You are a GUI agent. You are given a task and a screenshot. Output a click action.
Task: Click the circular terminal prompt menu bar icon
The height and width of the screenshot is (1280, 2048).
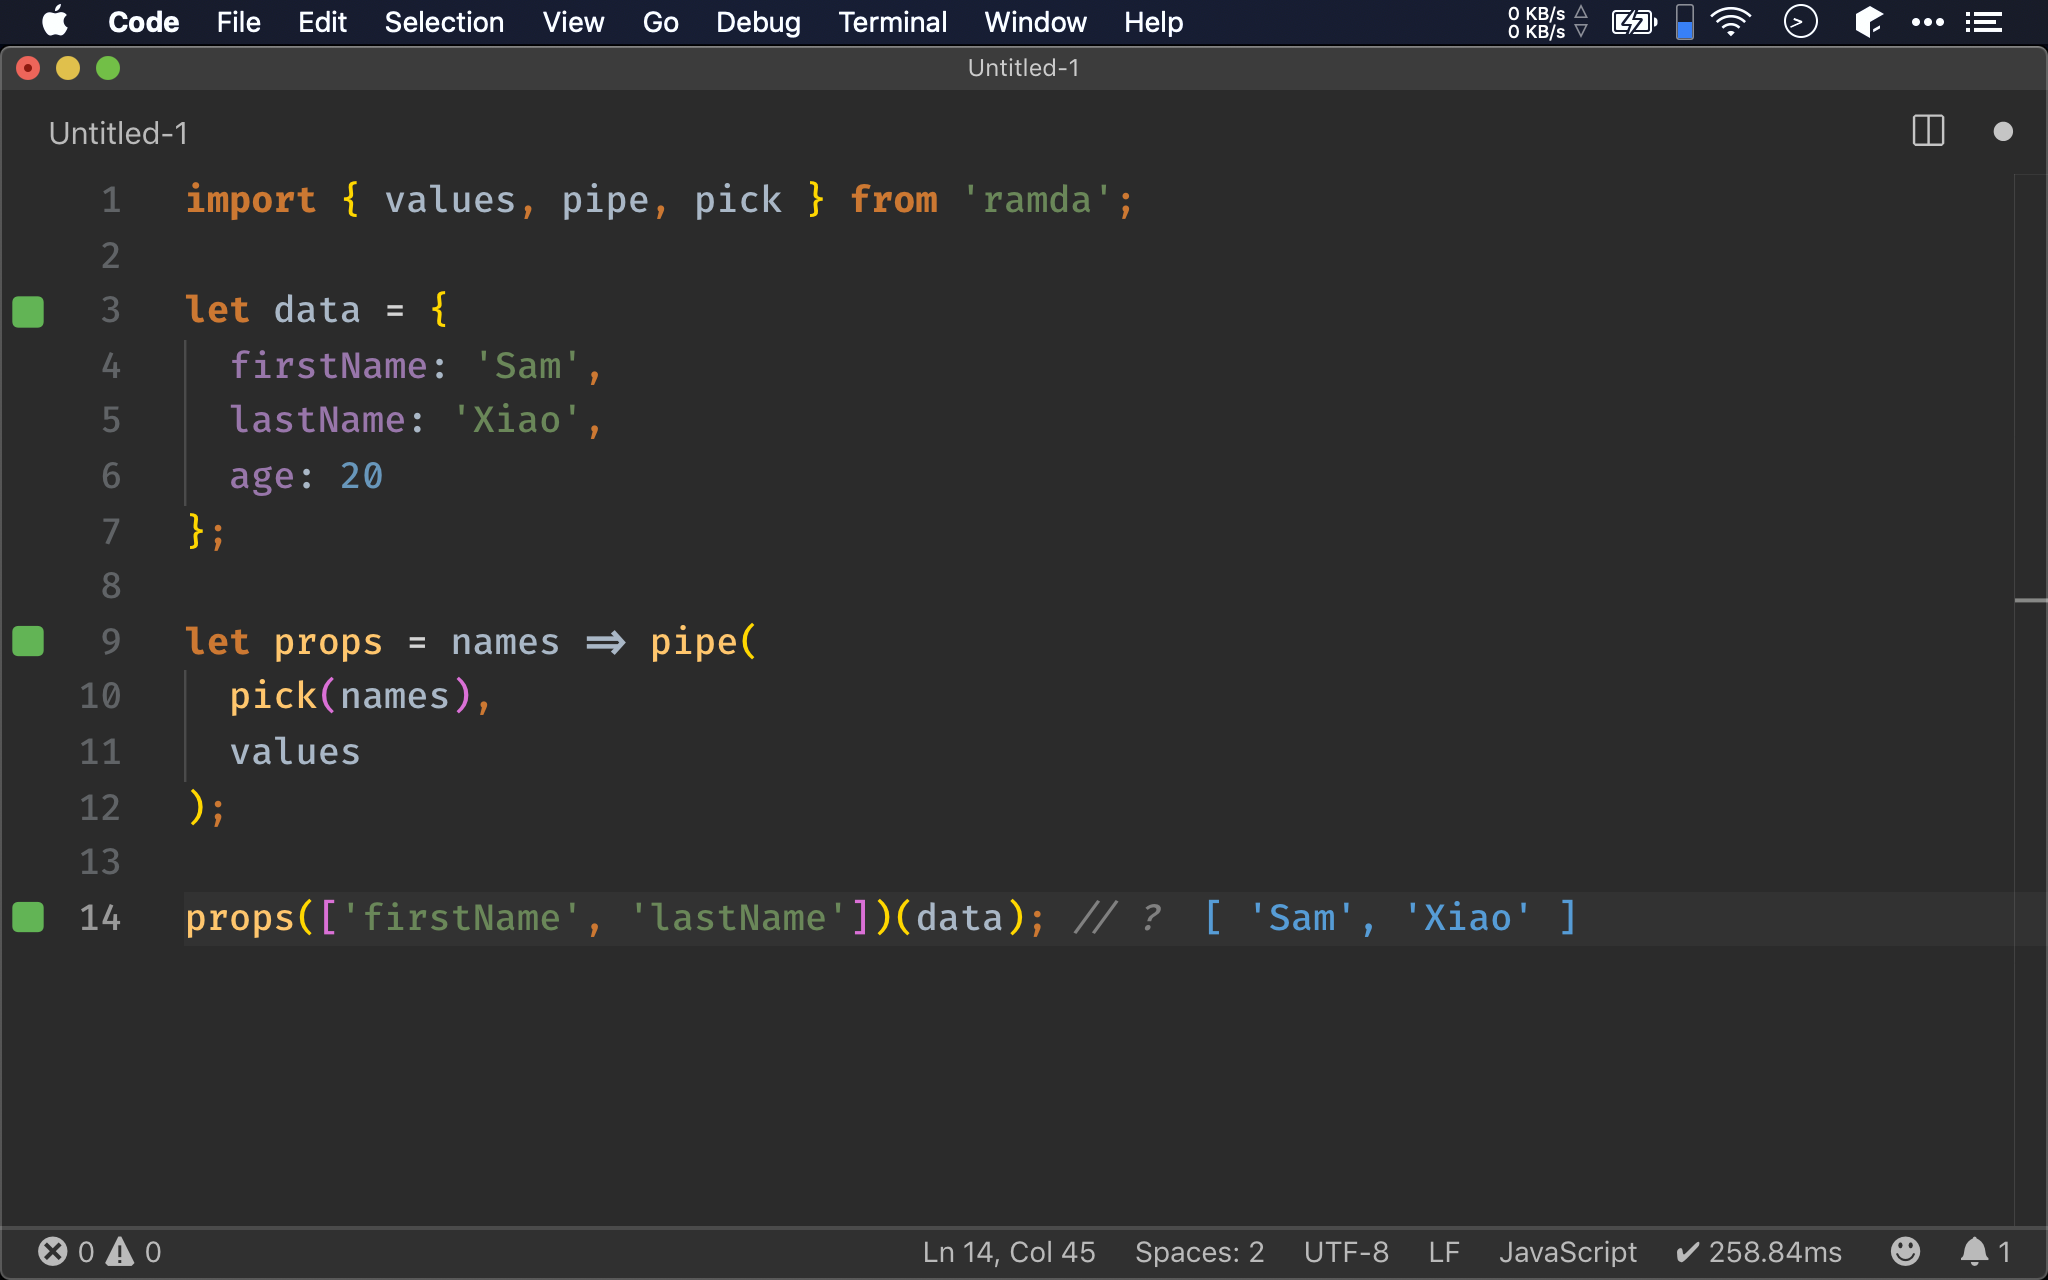[x=1800, y=22]
